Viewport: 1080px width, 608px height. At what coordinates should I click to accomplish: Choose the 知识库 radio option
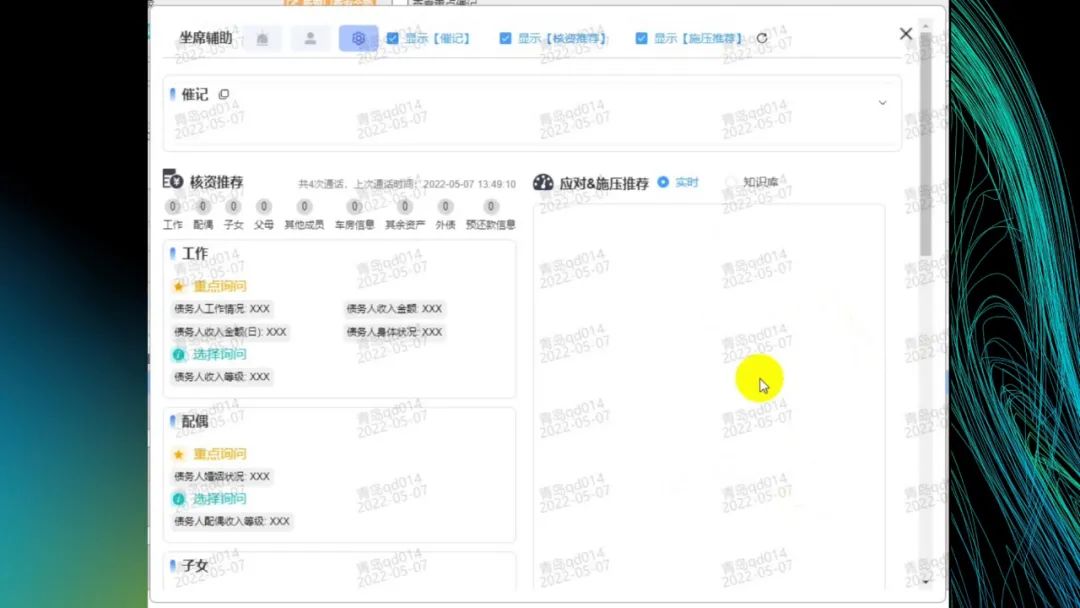tap(731, 182)
